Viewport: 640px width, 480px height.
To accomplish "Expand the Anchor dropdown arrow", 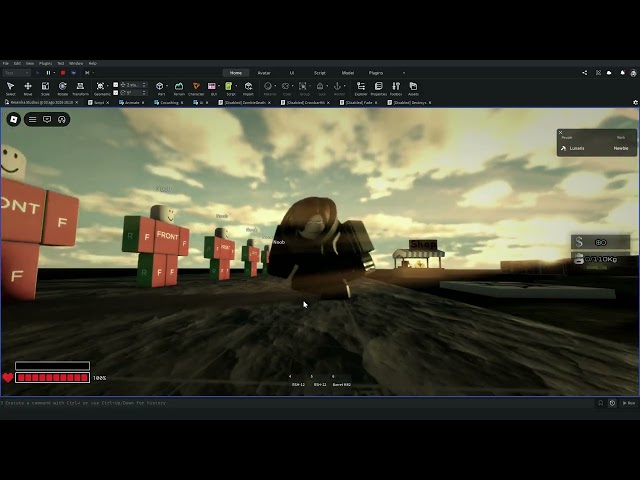I will point(345,86).
